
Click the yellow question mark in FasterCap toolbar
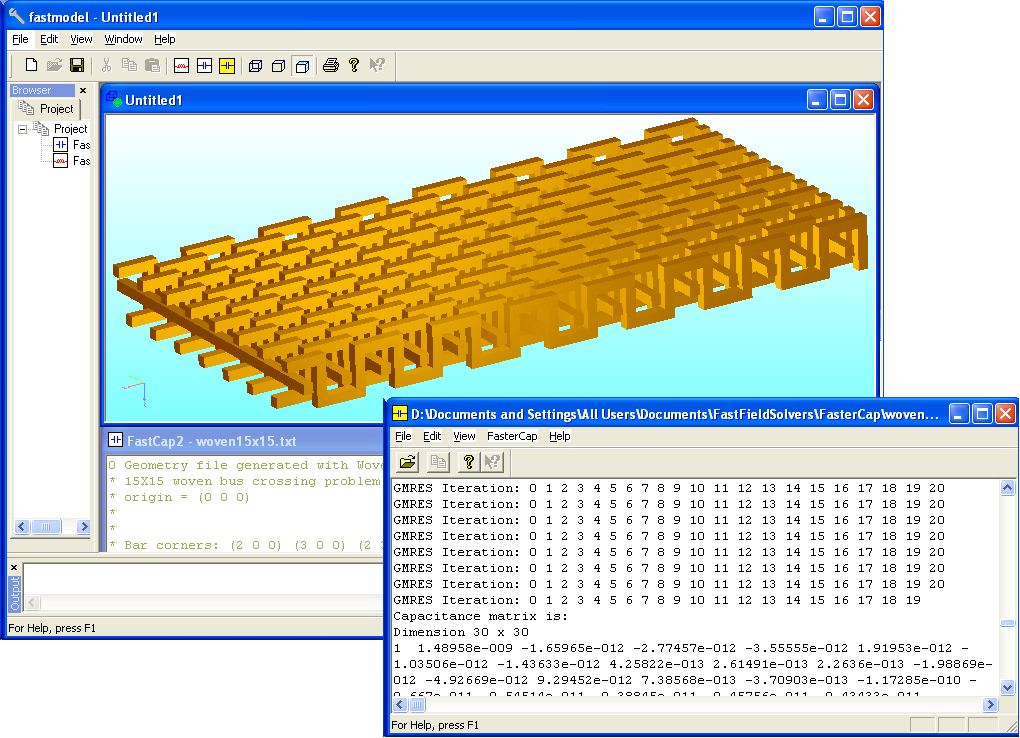pyautogui.click(x=467, y=462)
